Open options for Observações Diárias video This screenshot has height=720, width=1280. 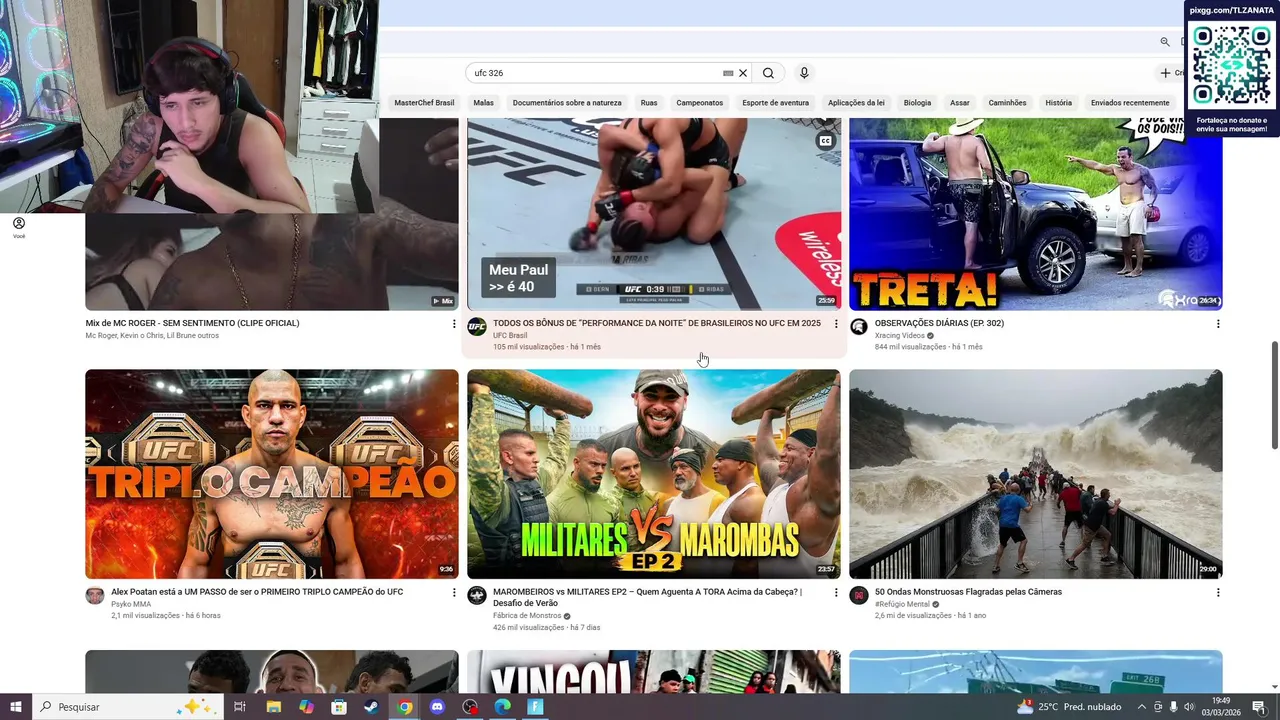tap(1218, 324)
